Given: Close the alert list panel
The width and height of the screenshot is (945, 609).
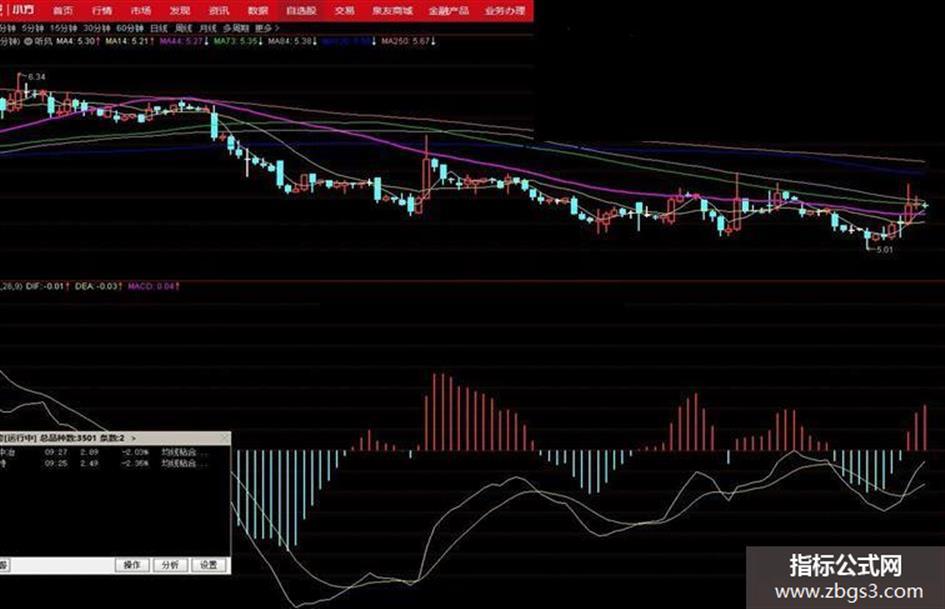Looking at the screenshot, I should click(225, 437).
